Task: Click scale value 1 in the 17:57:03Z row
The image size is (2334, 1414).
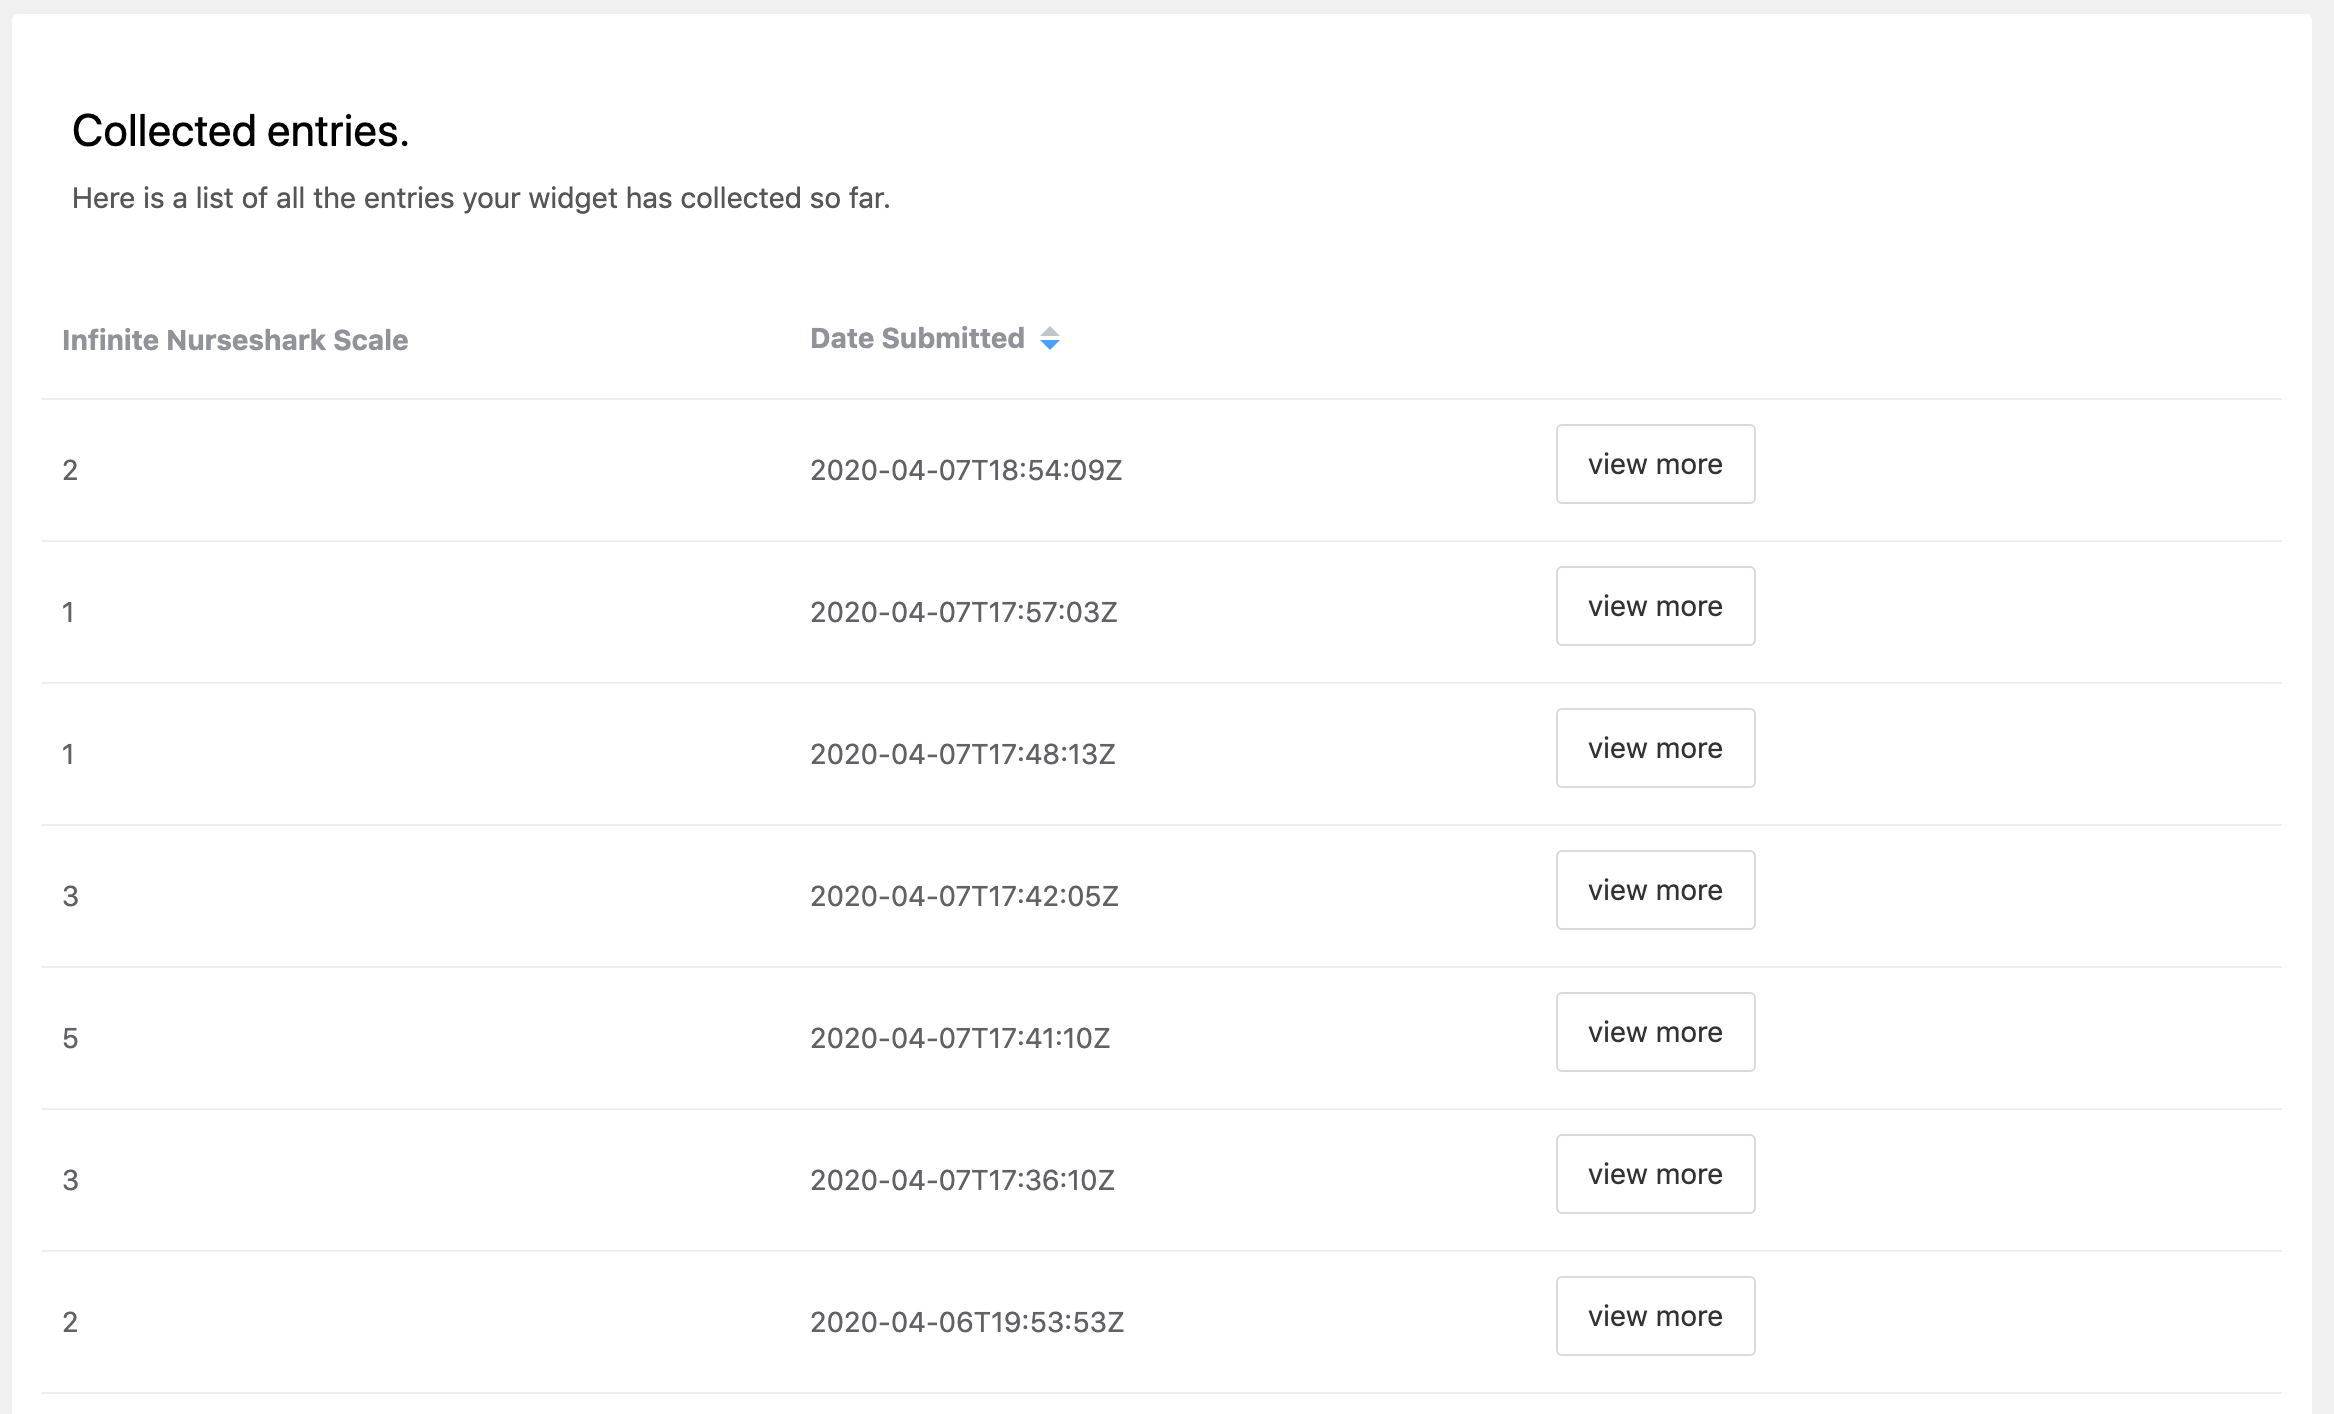Action: [x=68, y=612]
